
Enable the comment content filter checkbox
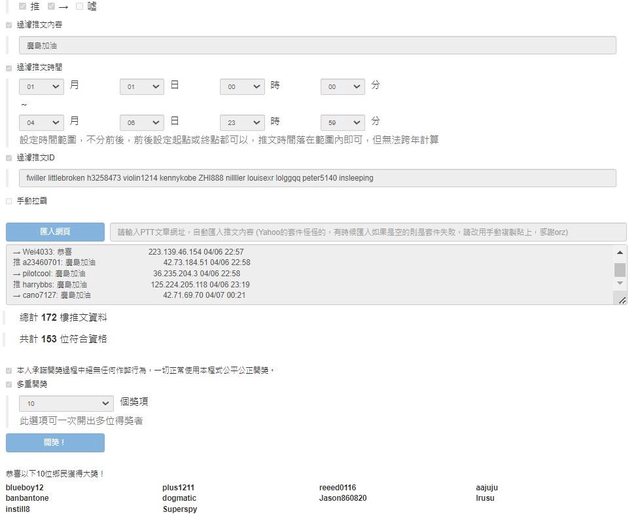click(9, 23)
